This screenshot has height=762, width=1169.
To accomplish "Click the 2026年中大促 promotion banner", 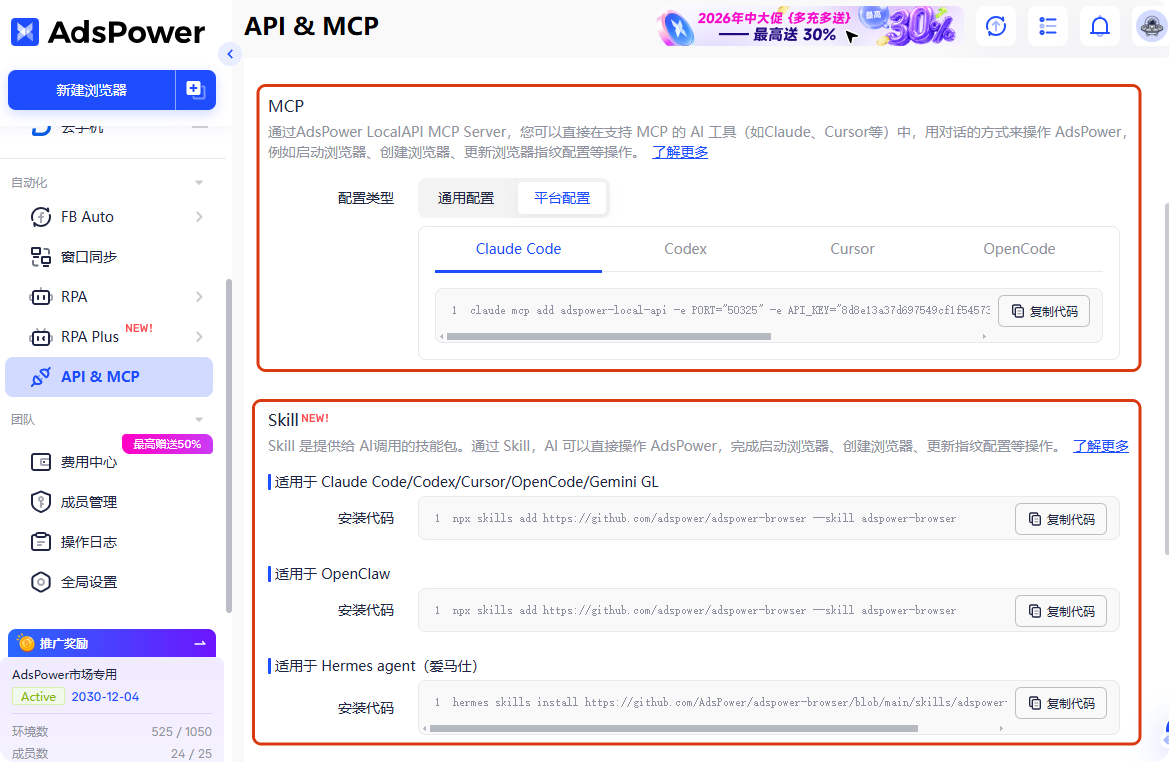I will (810, 26).
